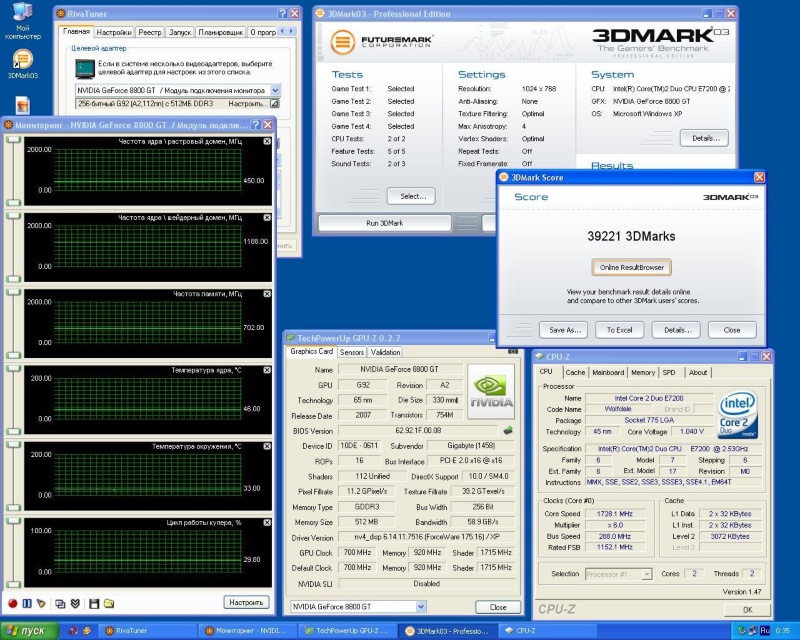Open the 3DMark03 desktop shortcut
Screen dimensions: 800x640
[22, 64]
